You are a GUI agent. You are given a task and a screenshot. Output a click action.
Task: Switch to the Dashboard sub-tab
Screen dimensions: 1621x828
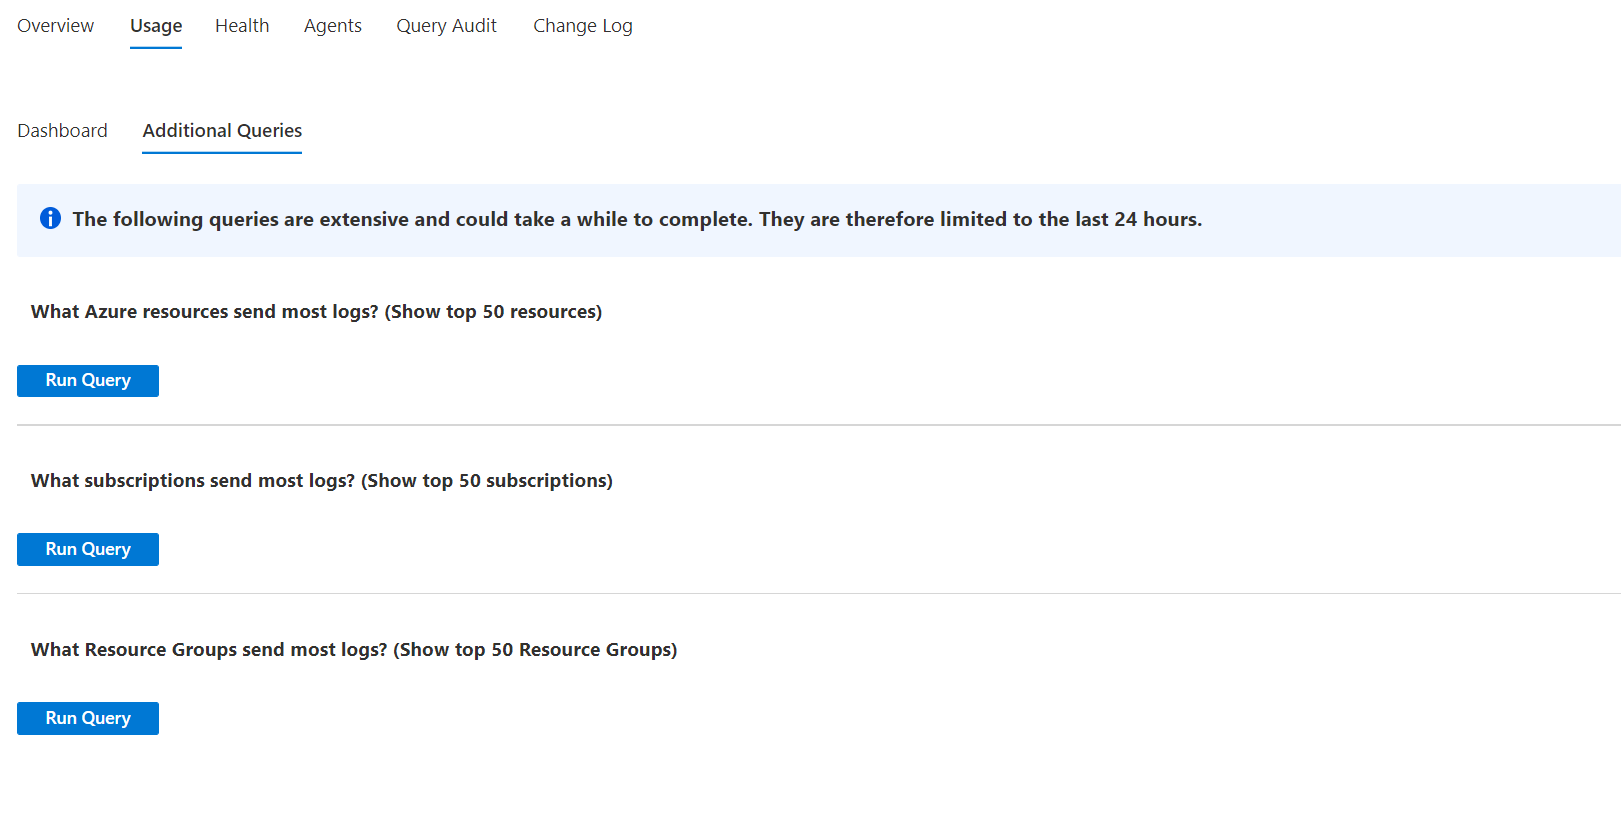point(62,131)
